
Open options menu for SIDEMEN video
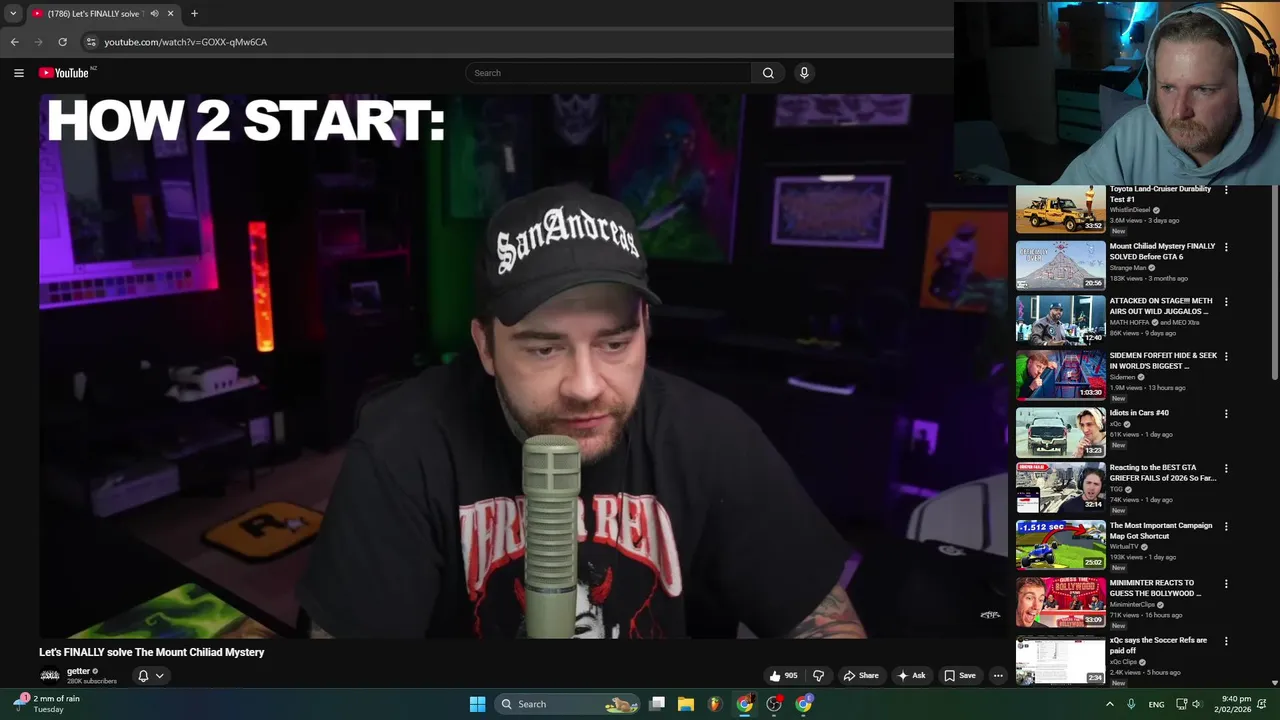[1226, 357]
